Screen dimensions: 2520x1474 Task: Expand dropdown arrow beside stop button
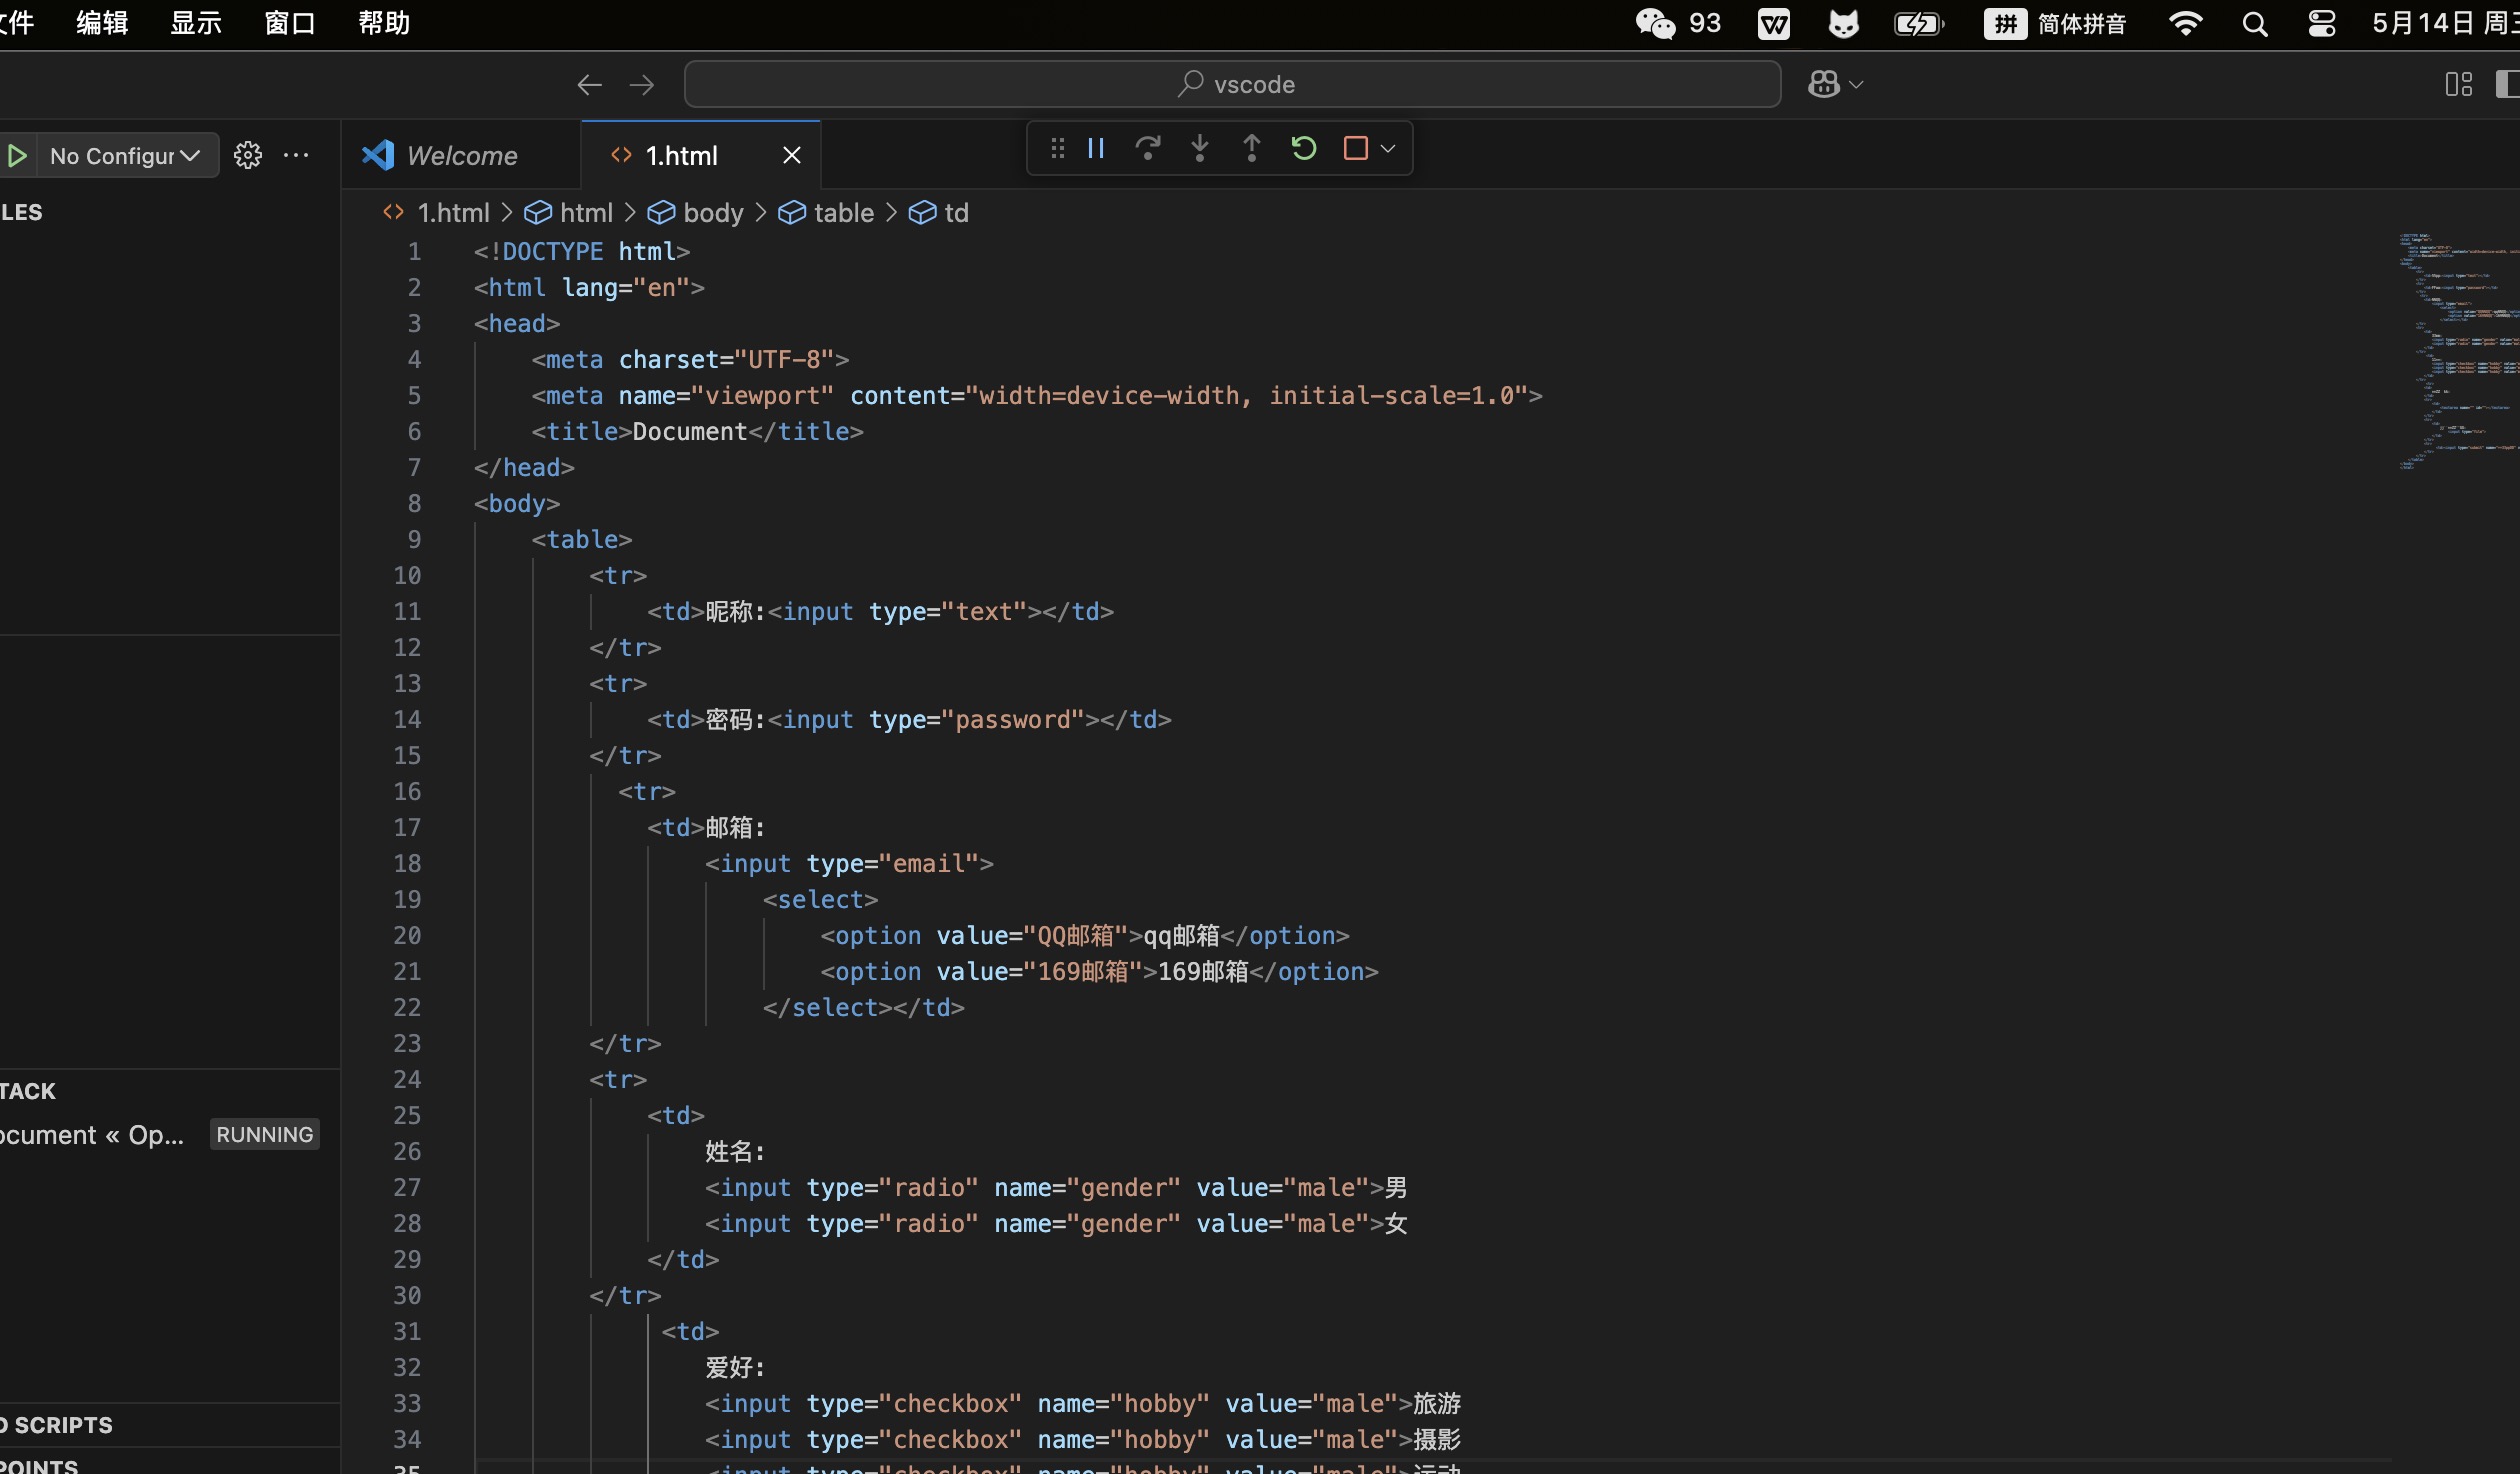tap(1388, 149)
